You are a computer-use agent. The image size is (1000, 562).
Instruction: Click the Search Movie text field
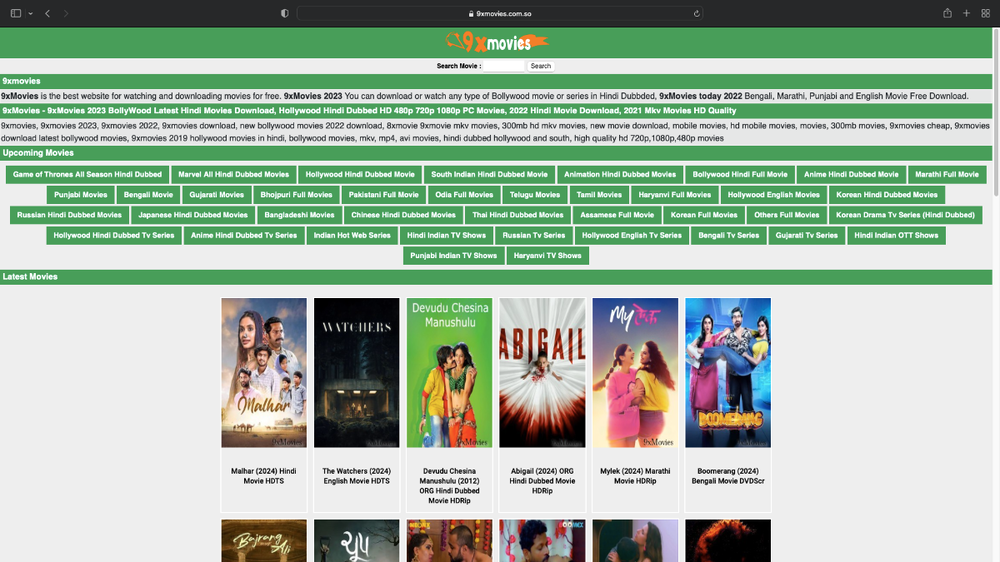tap(504, 66)
